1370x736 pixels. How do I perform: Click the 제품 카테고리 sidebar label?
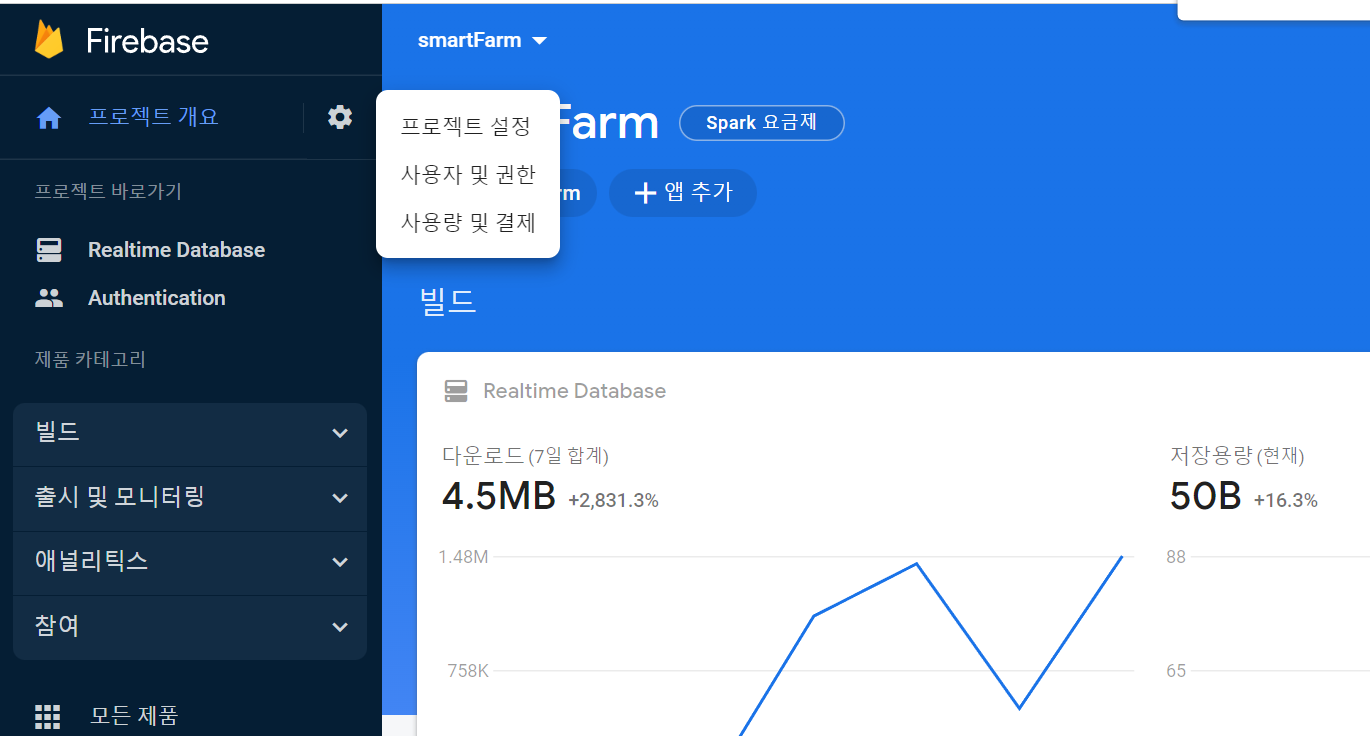pos(90,359)
